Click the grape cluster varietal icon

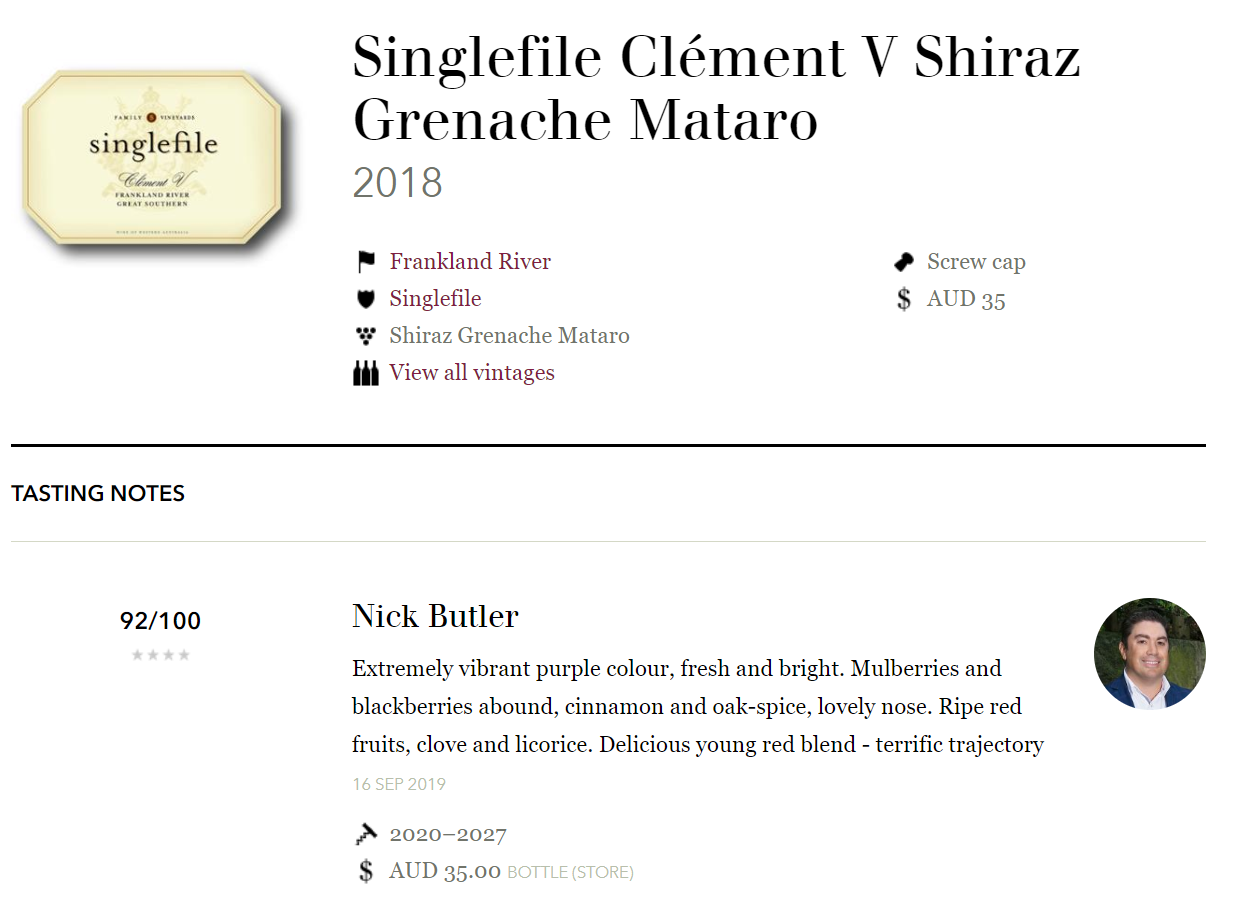point(366,336)
